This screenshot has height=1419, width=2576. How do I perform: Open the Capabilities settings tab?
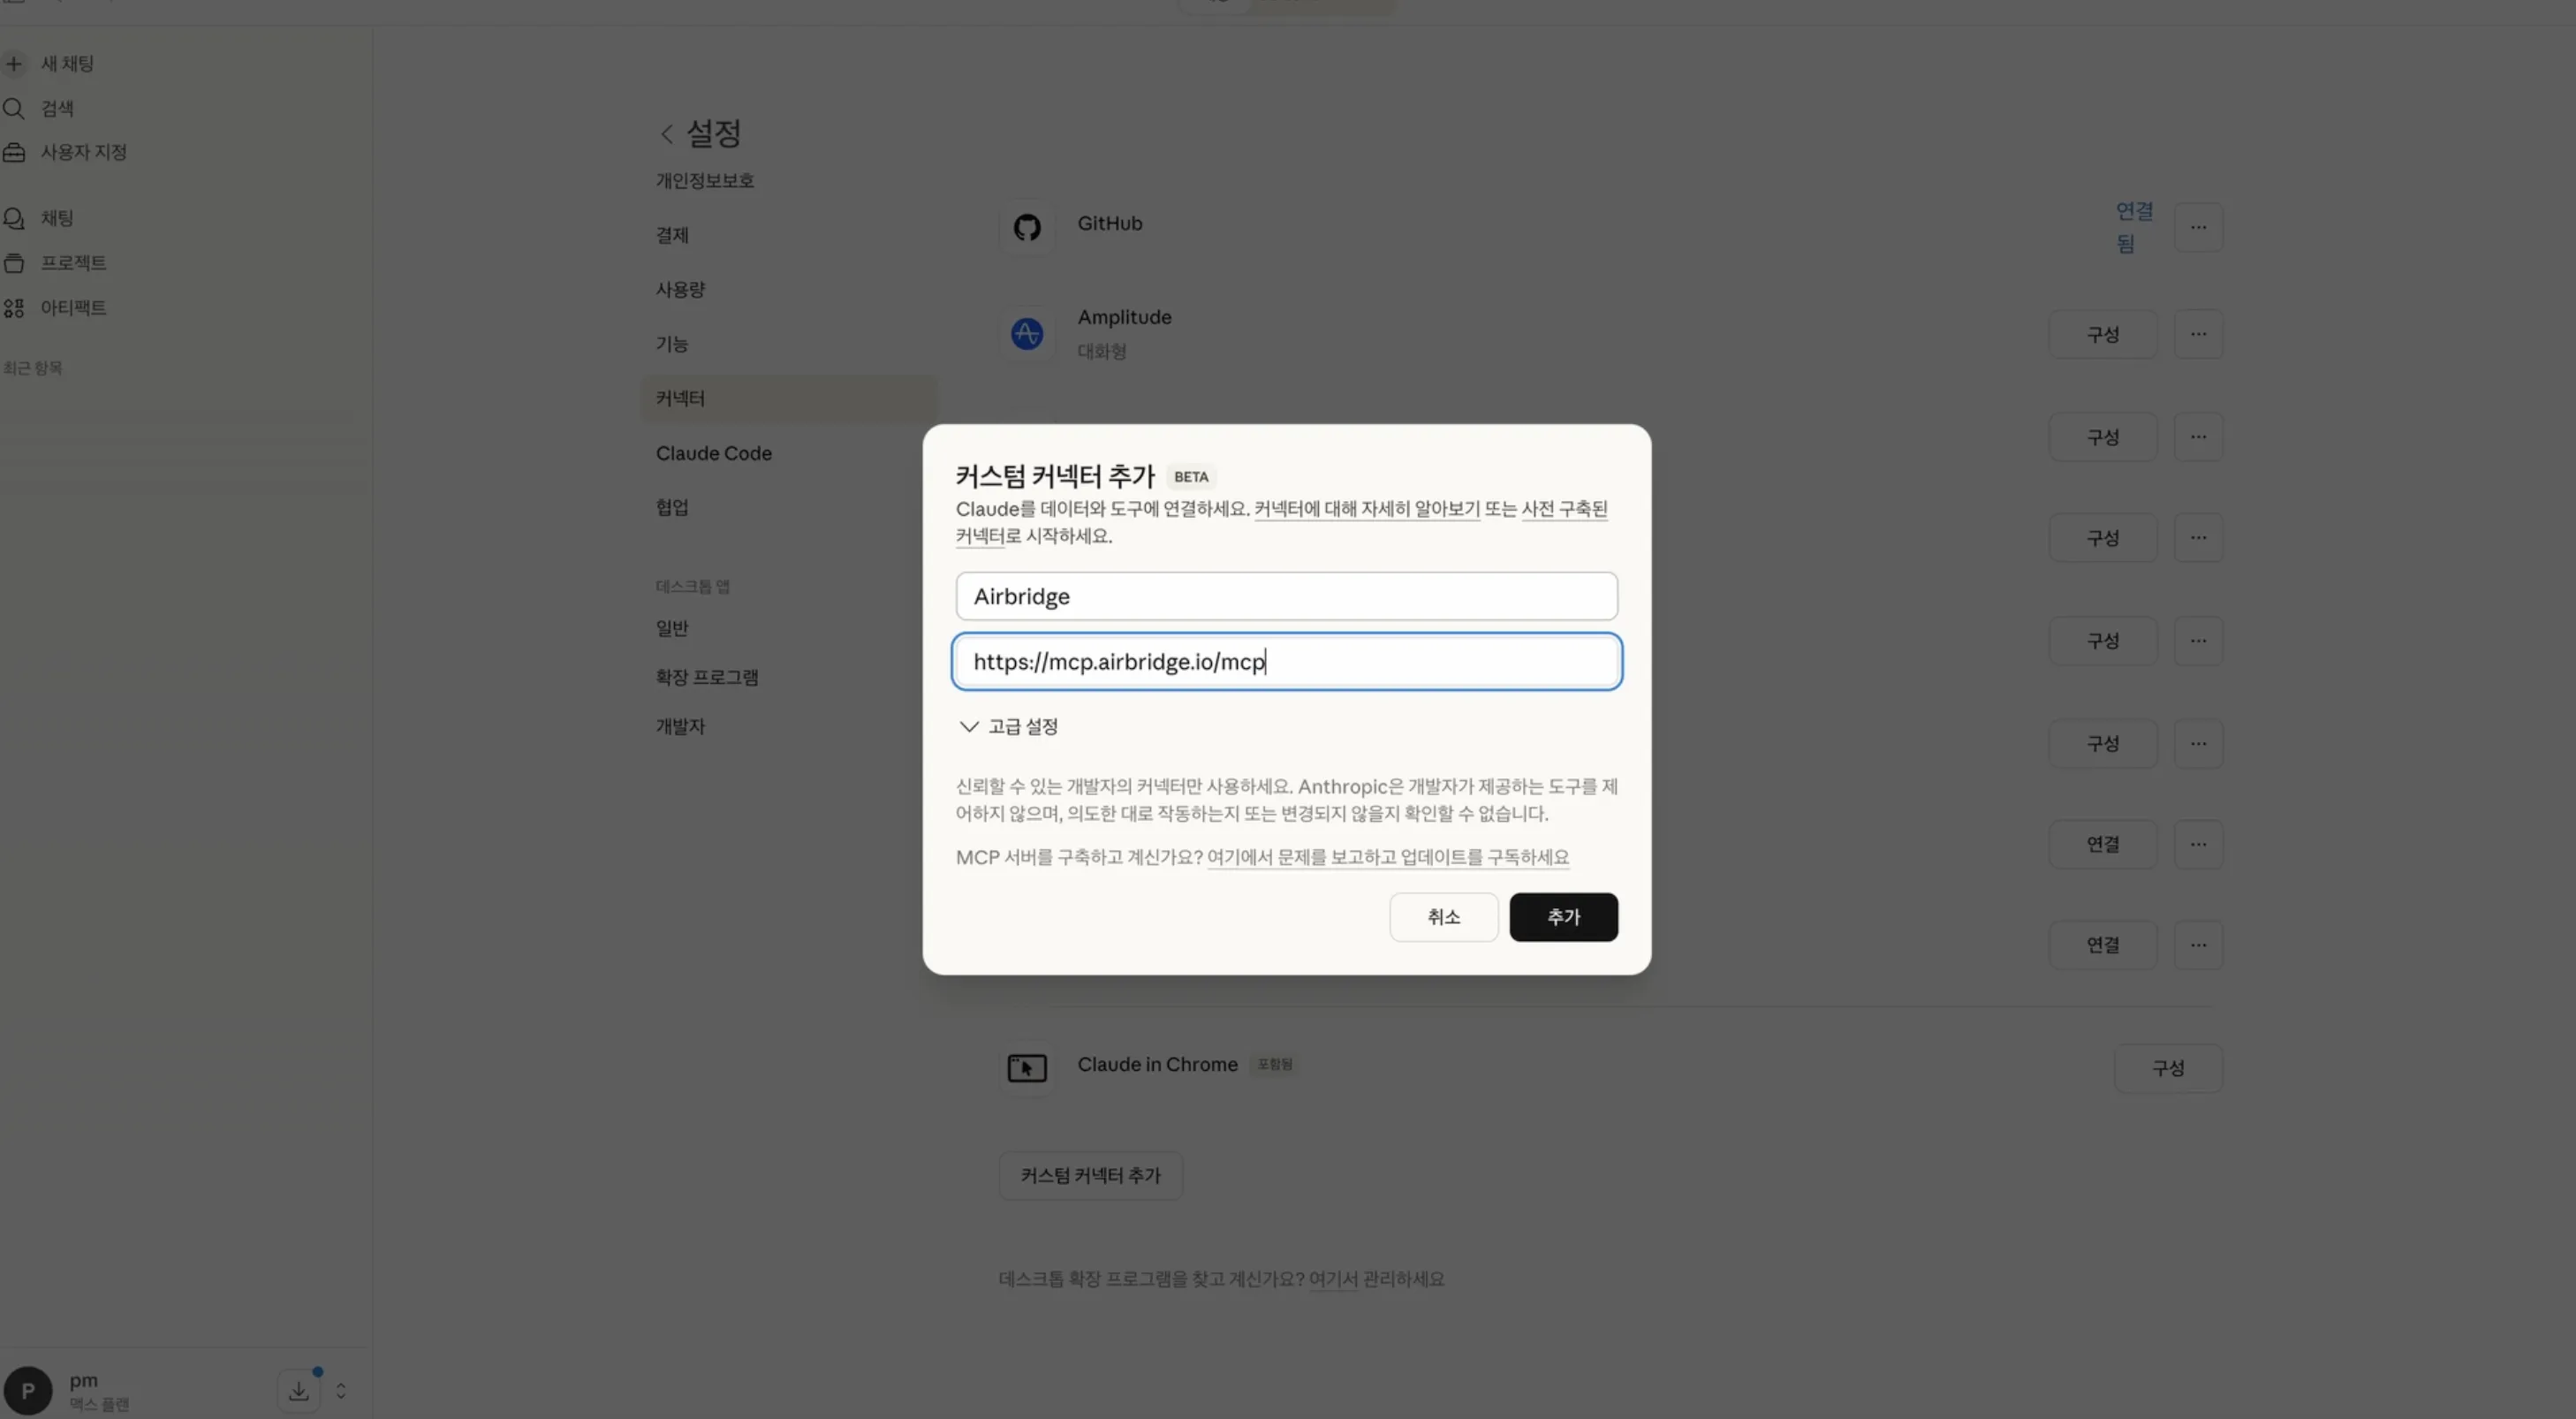click(x=672, y=344)
